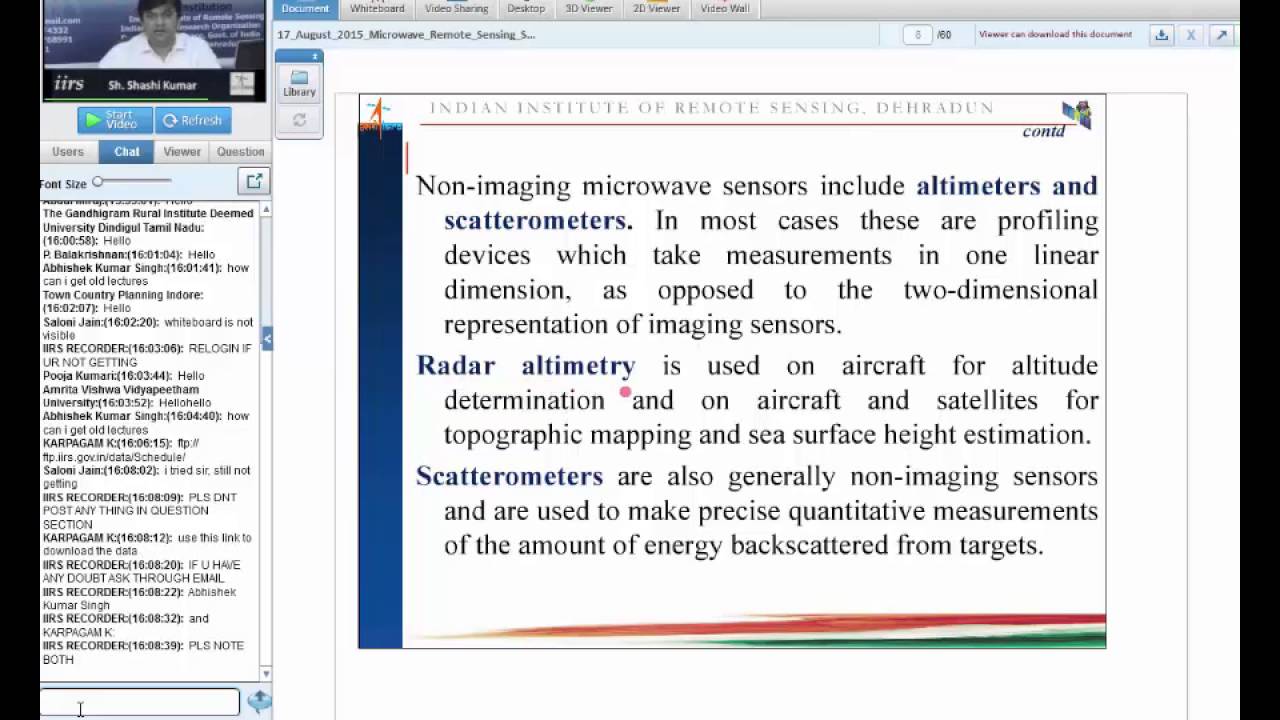The image size is (1280, 720).
Task: Click the page number input field
Action: click(x=917, y=35)
